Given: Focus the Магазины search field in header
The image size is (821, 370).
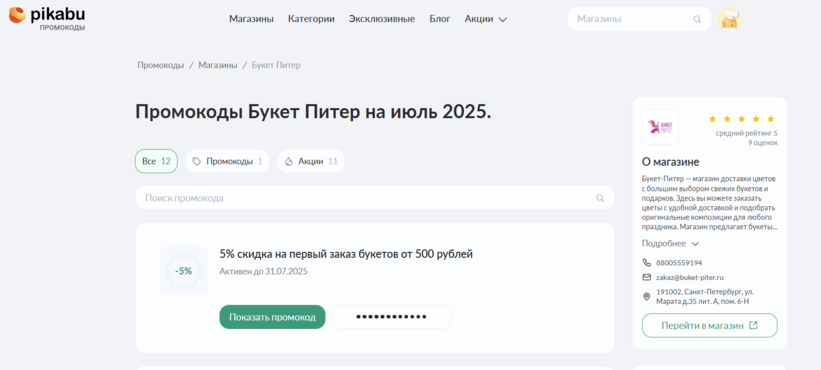Looking at the screenshot, I should tap(639, 19).
